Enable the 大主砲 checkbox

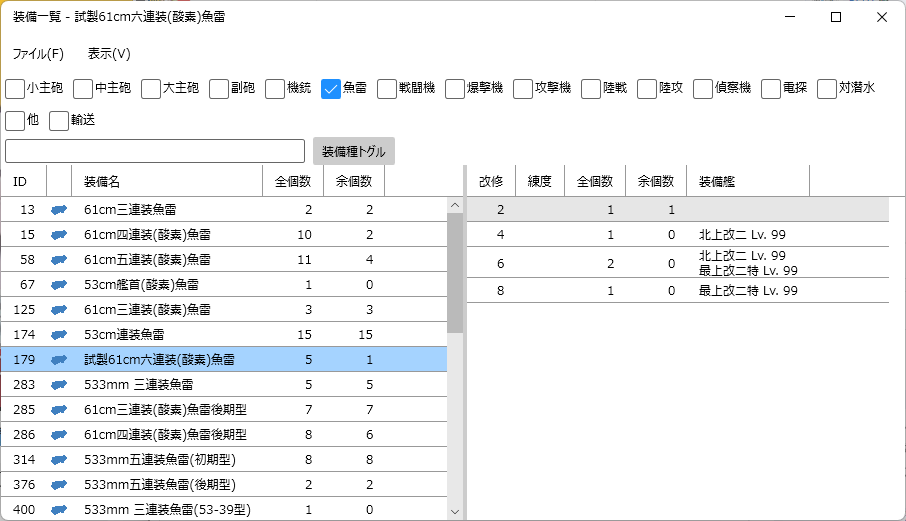(151, 88)
